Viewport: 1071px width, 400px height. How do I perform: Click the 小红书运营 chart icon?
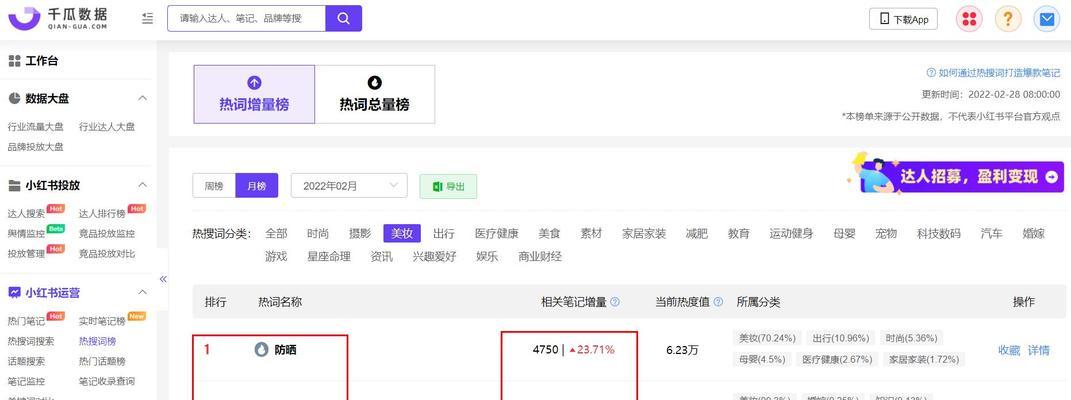[14, 293]
